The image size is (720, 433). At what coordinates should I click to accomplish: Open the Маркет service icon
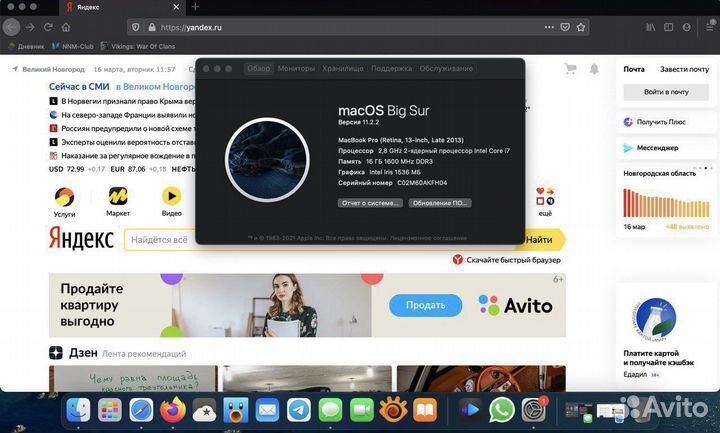[118, 202]
